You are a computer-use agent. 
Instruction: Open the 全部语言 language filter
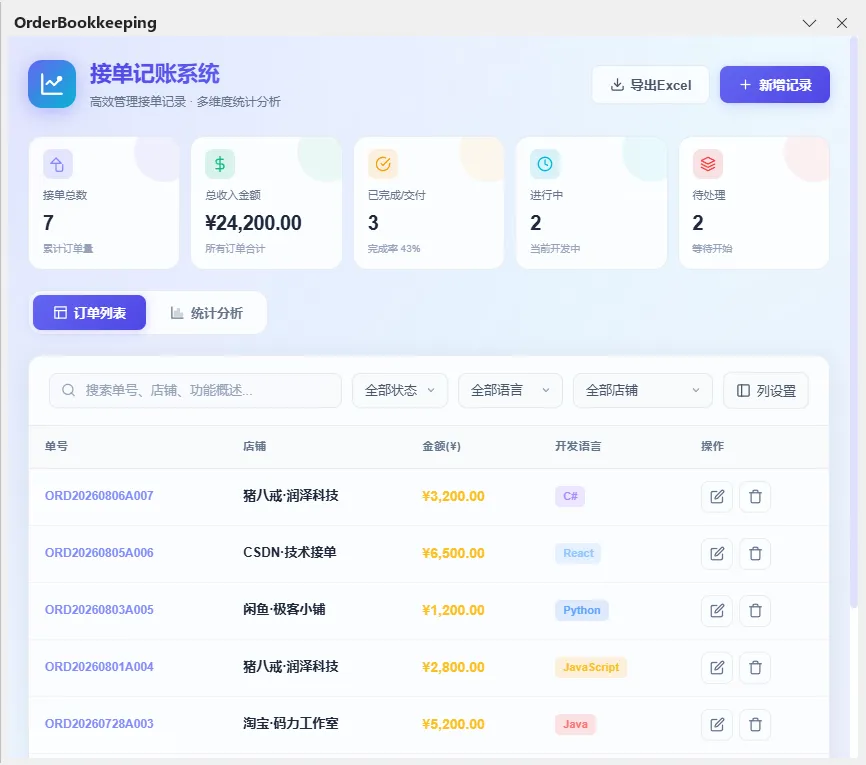click(510, 391)
